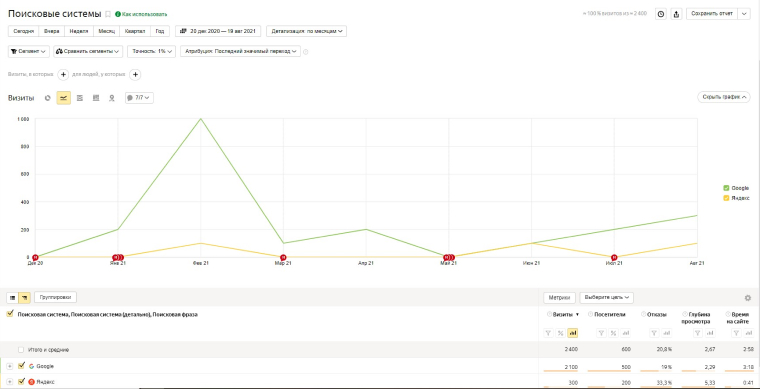Screen dimensions: 760x389
Task: Toggle the Google legend color swatch
Action: [x=726, y=188]
